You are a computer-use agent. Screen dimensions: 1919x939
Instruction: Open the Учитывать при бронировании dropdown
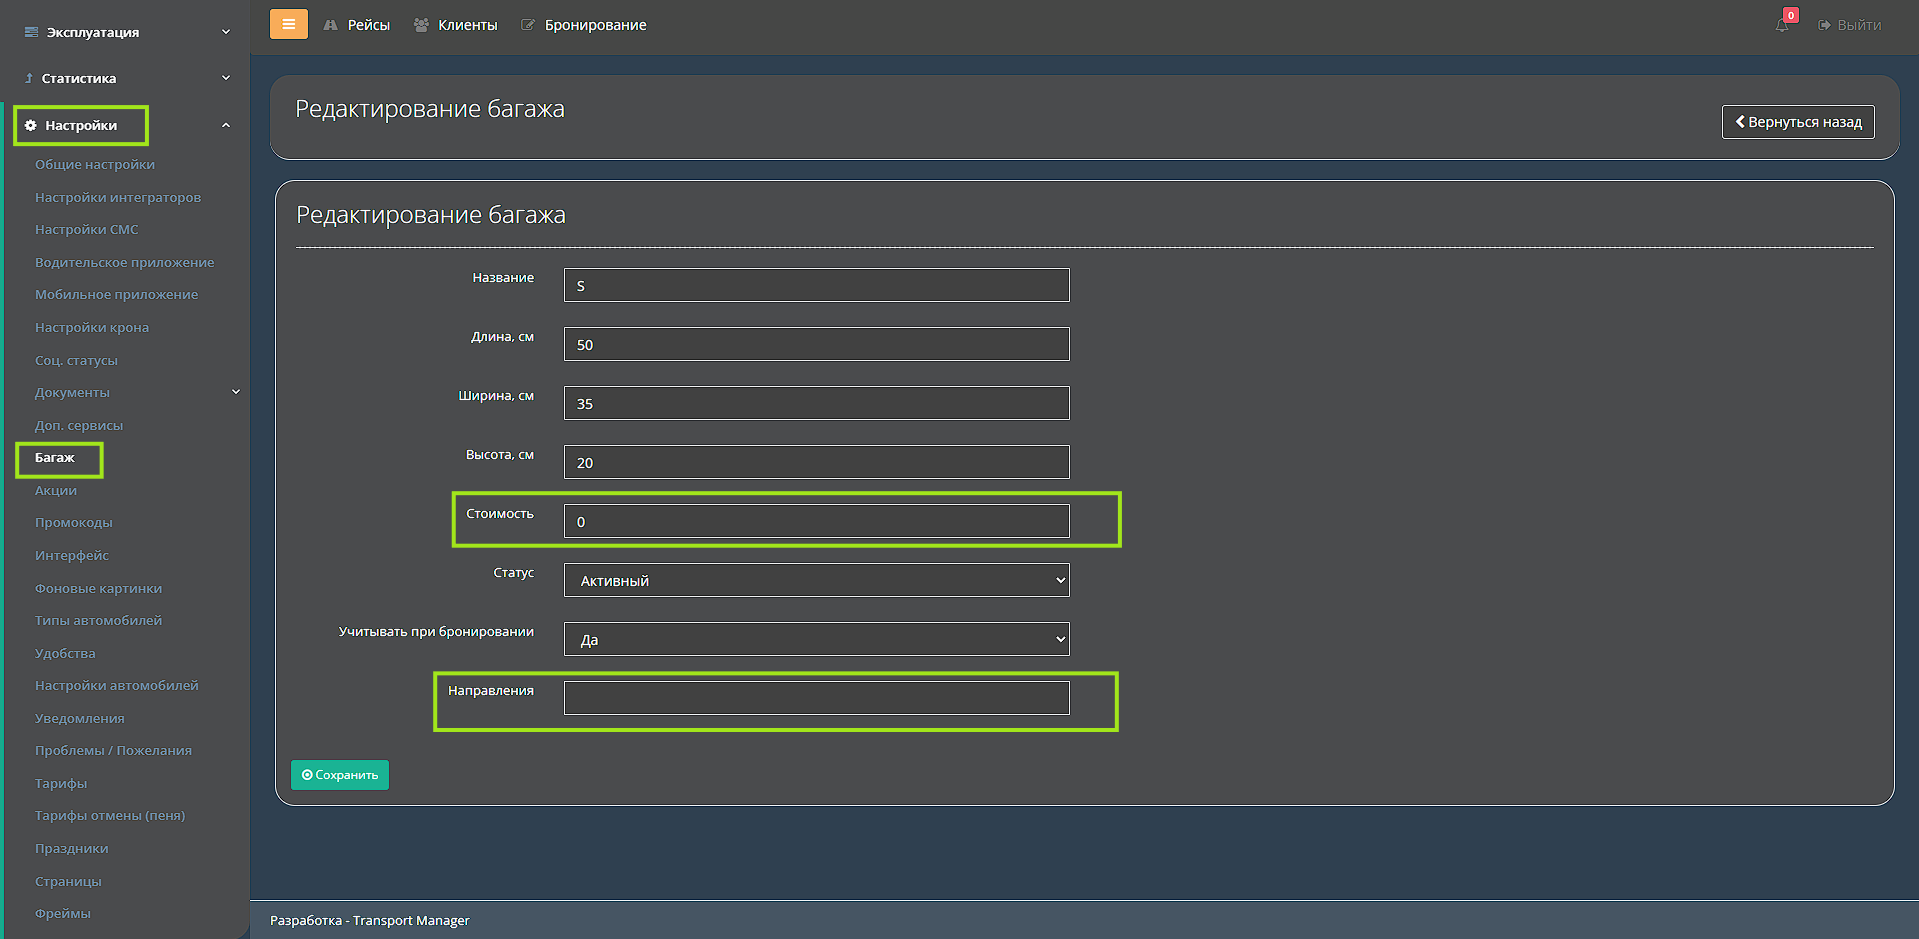816,639
